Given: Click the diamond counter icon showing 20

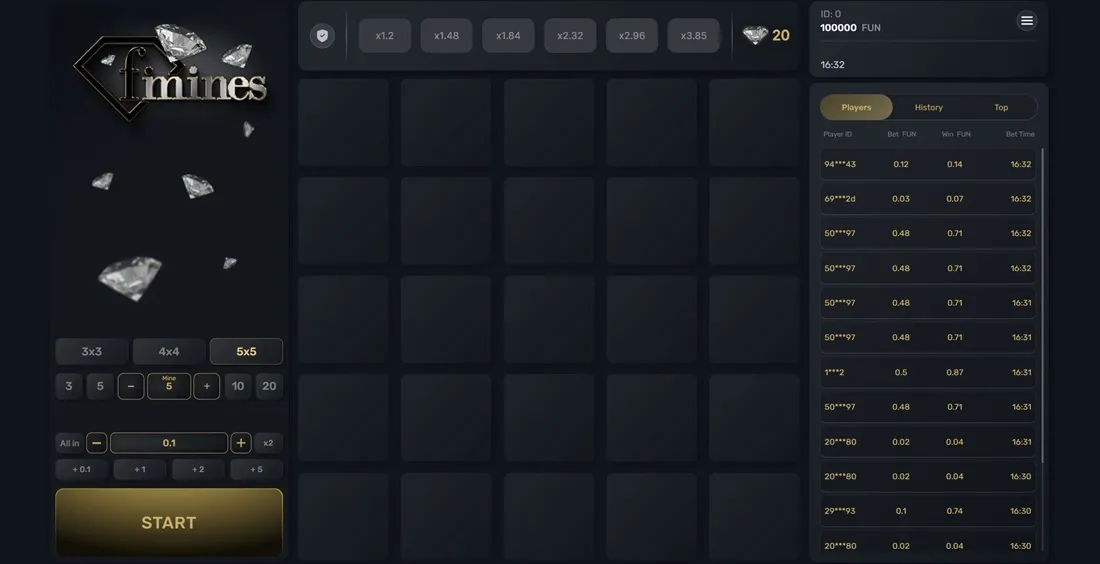Looking at the screenshot, I should click(x=755, y=35).
